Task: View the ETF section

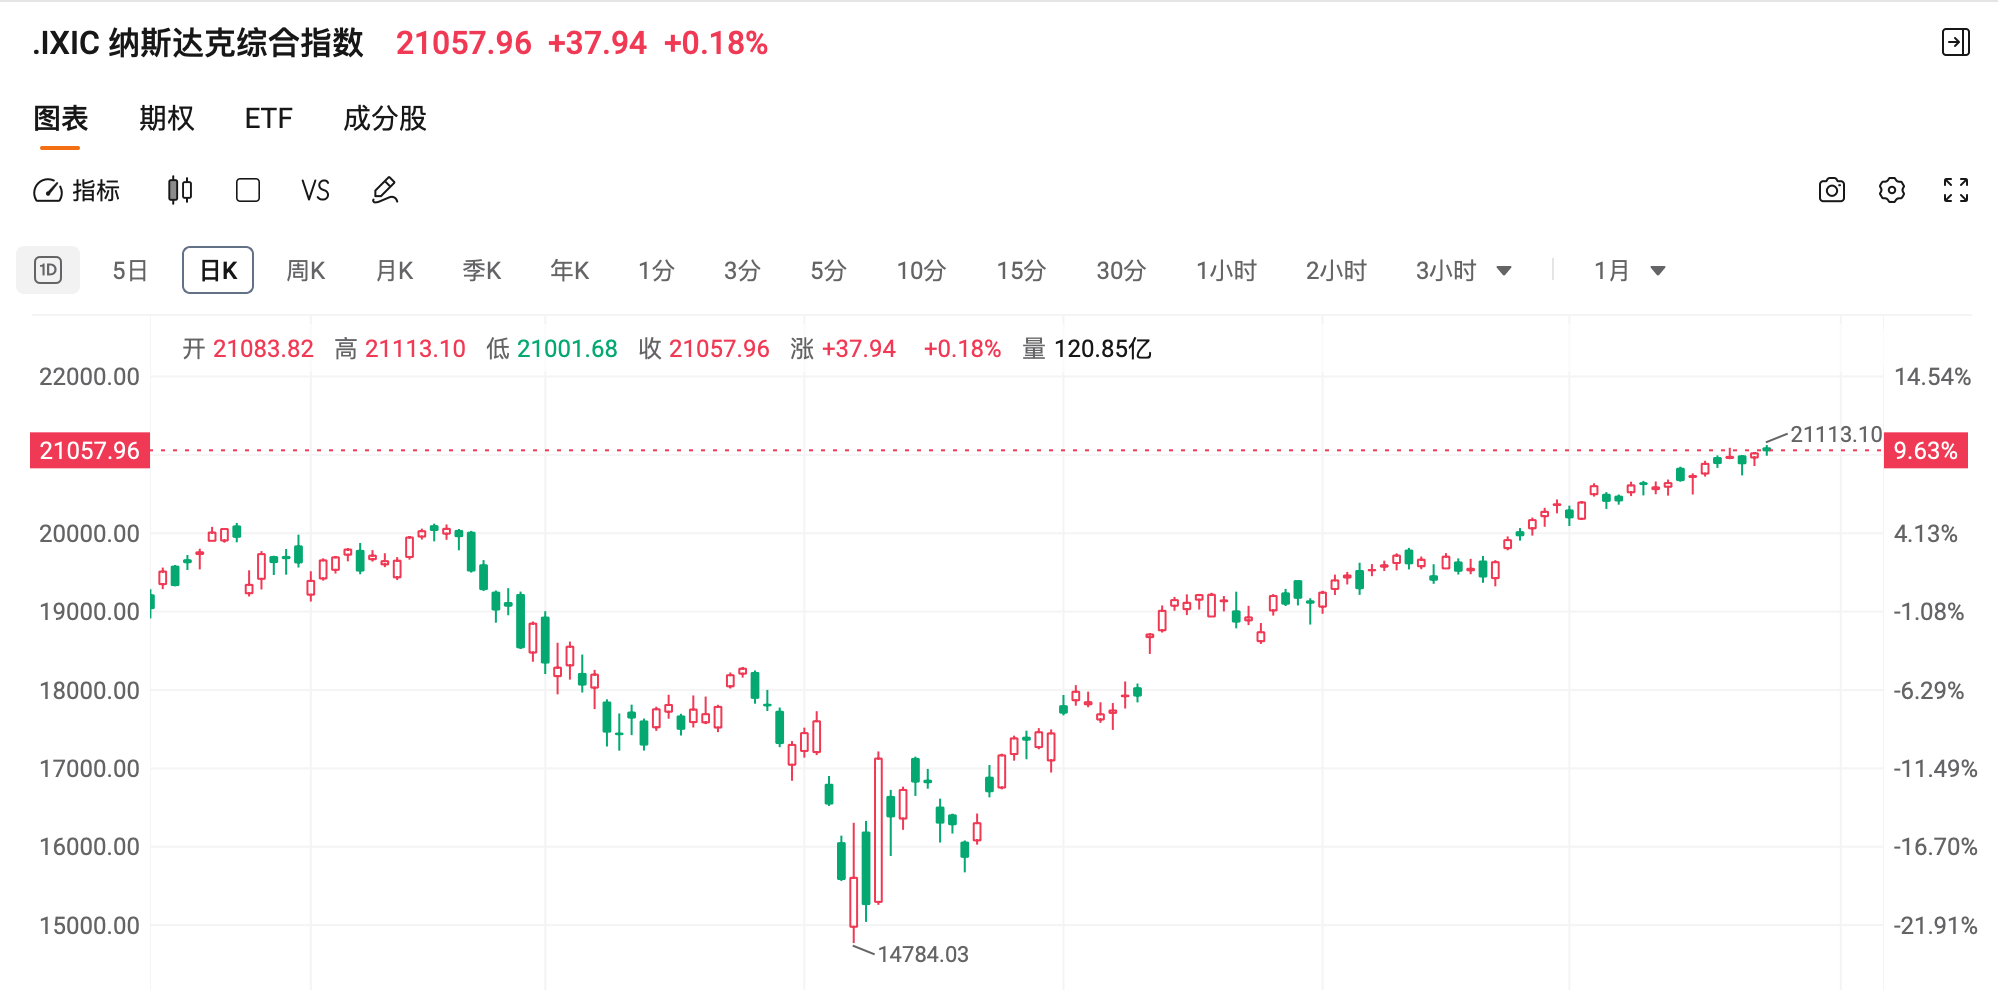Action: [267, 118]
